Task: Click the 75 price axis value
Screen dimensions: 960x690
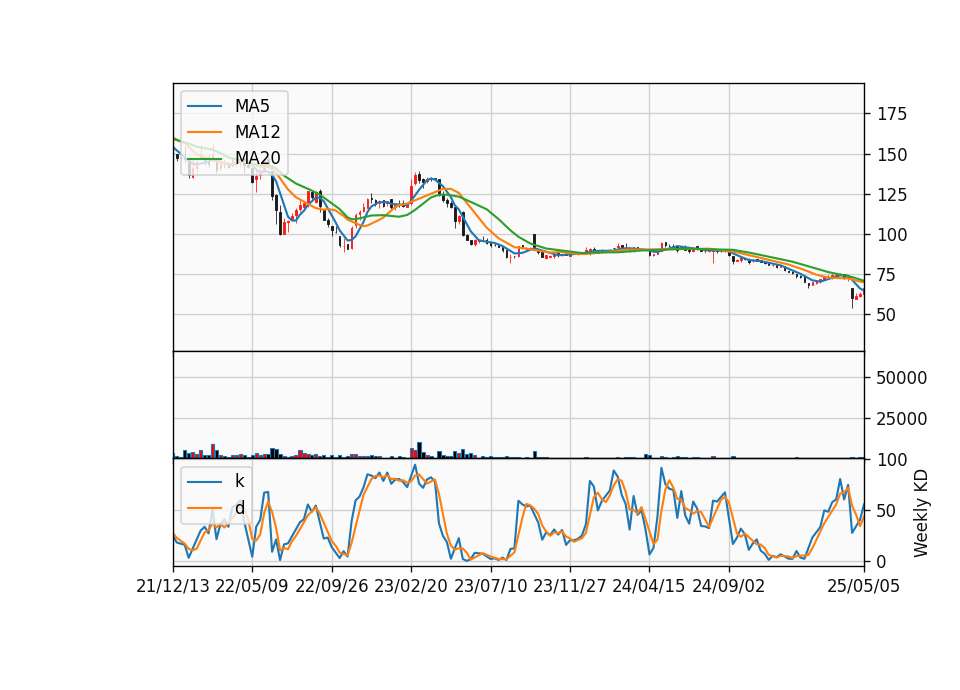Action: tap(887, 275)
